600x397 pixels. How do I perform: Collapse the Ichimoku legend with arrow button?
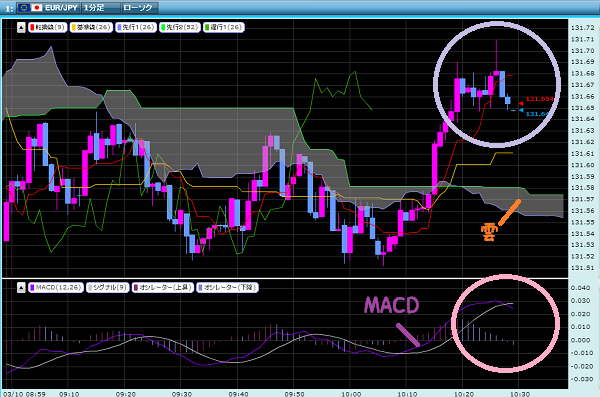point(21,27)
